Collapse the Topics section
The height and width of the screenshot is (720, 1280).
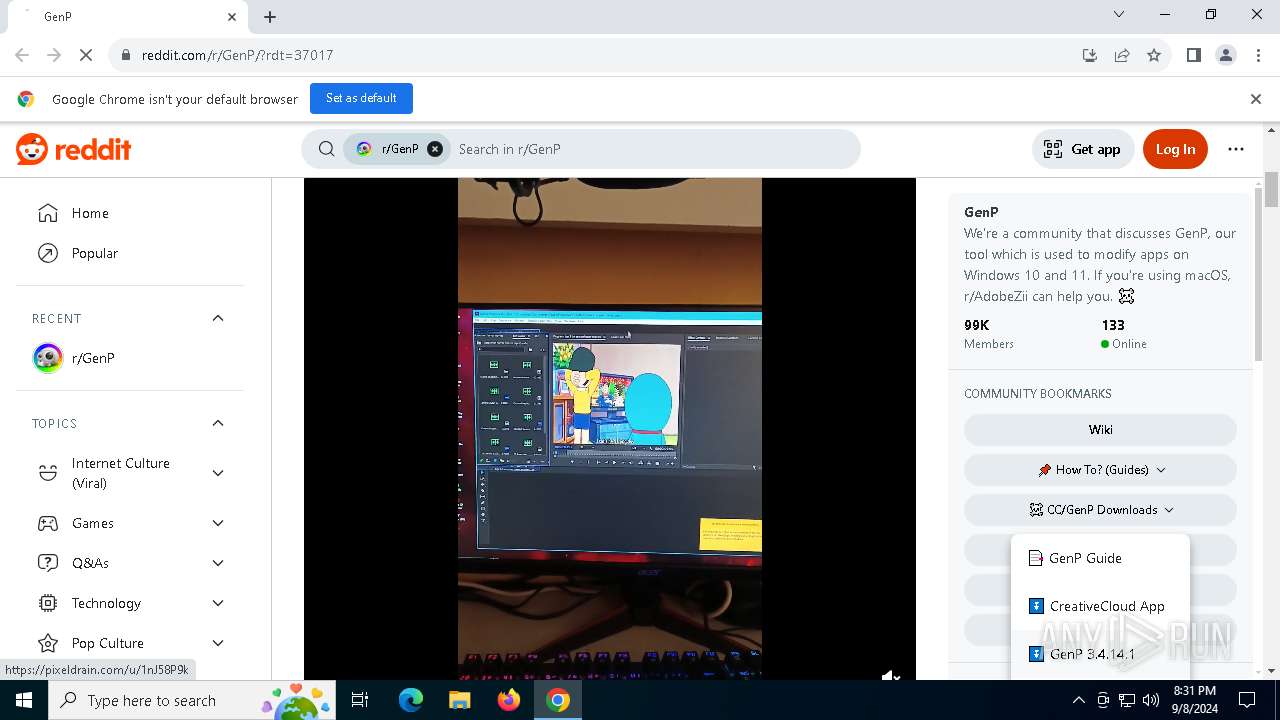(x=218, y=423)
